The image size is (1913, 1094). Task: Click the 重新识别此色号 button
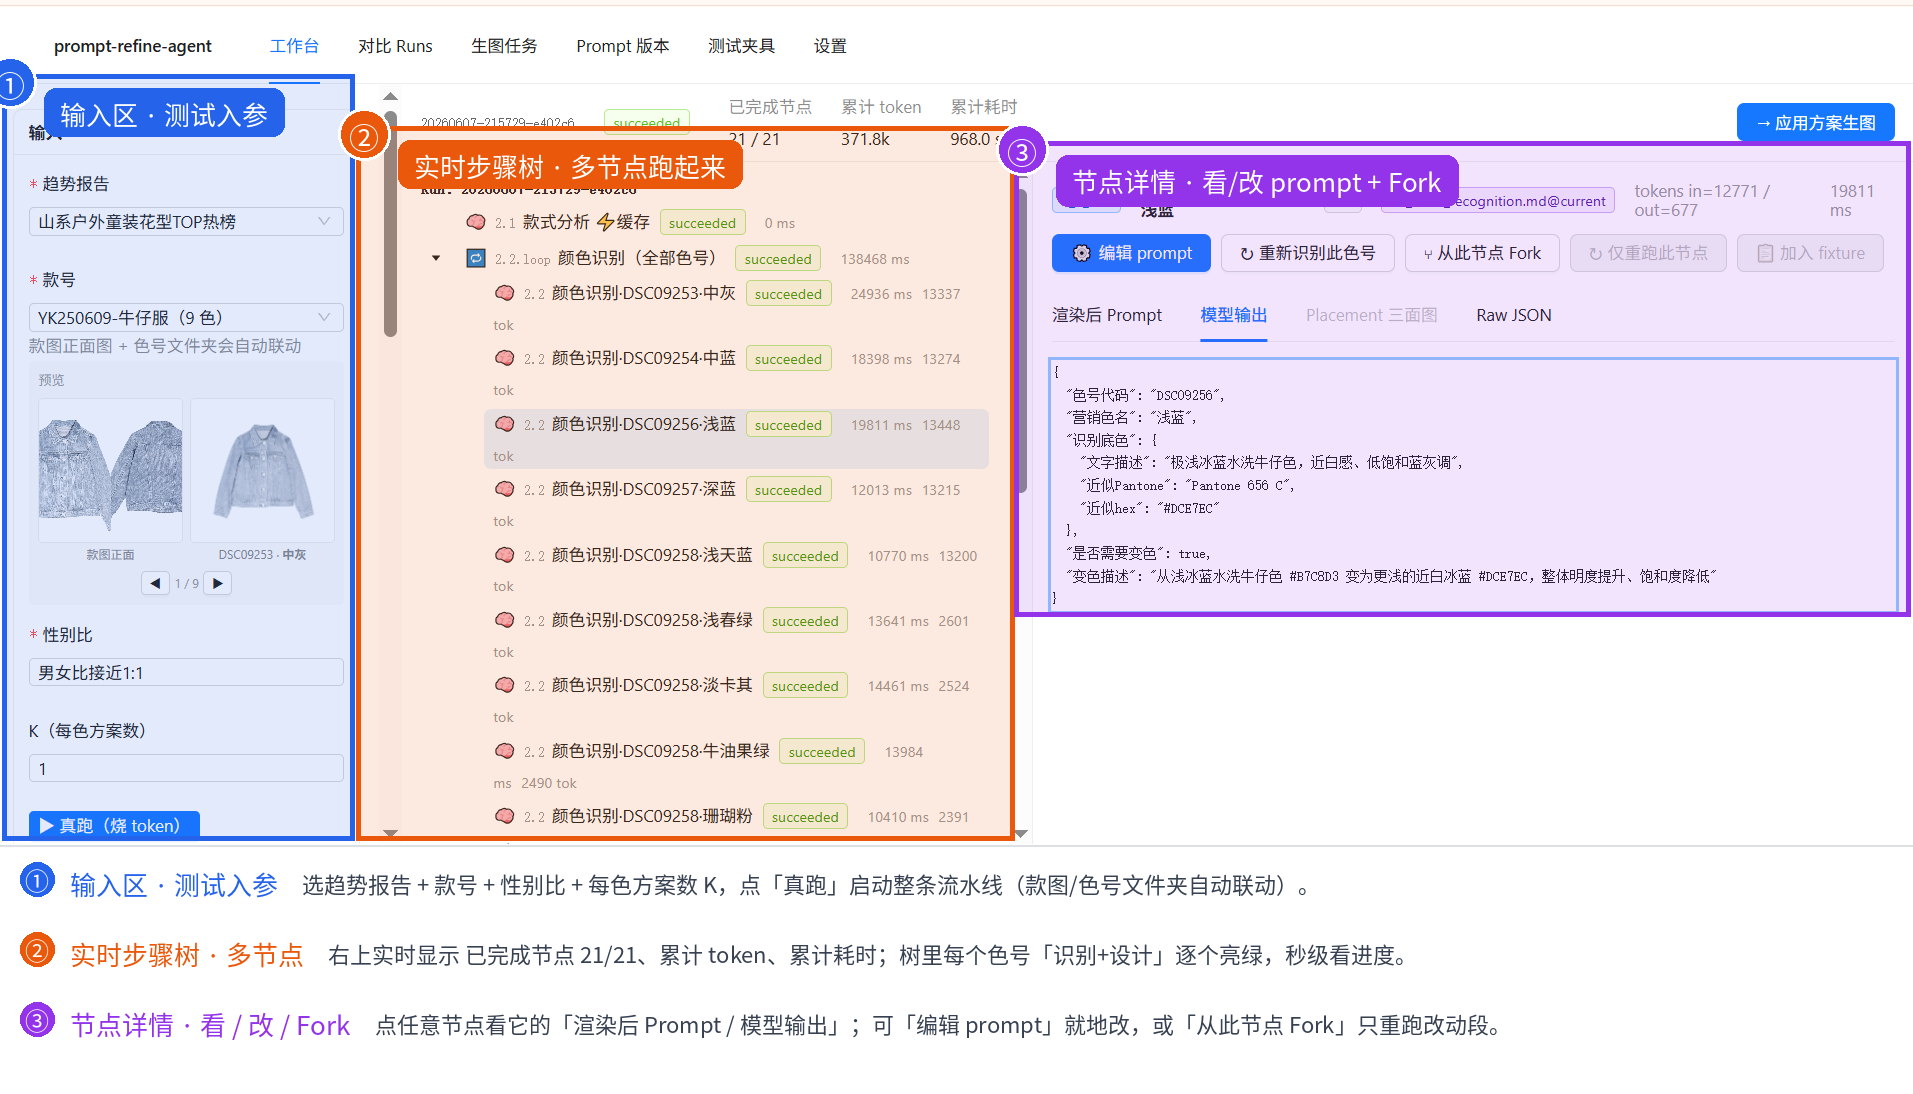[x=1307, y=253]
